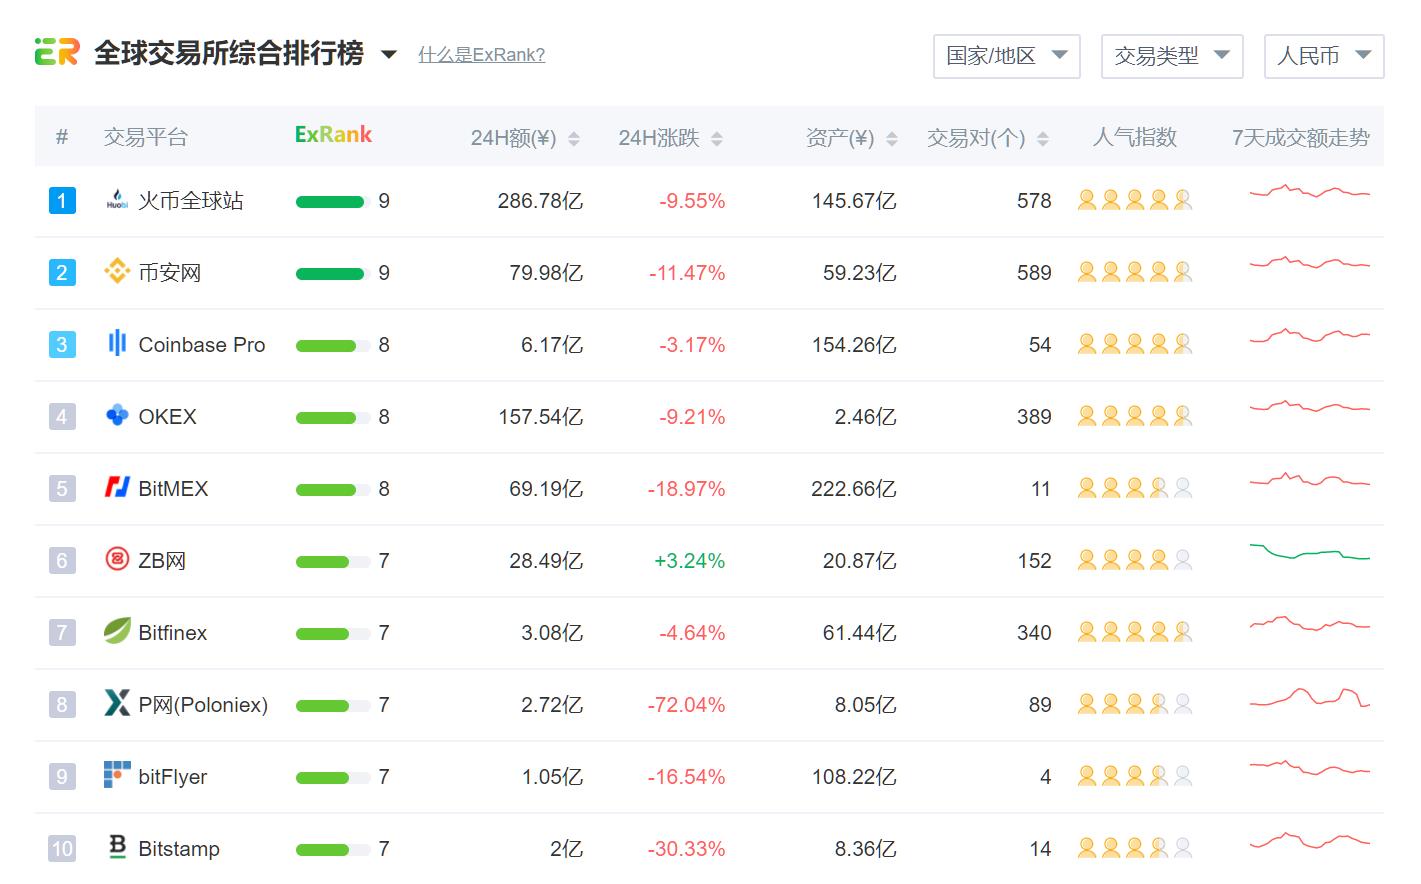
Task: Click the Bitstamp B logo icon
Action: [117, 847]
